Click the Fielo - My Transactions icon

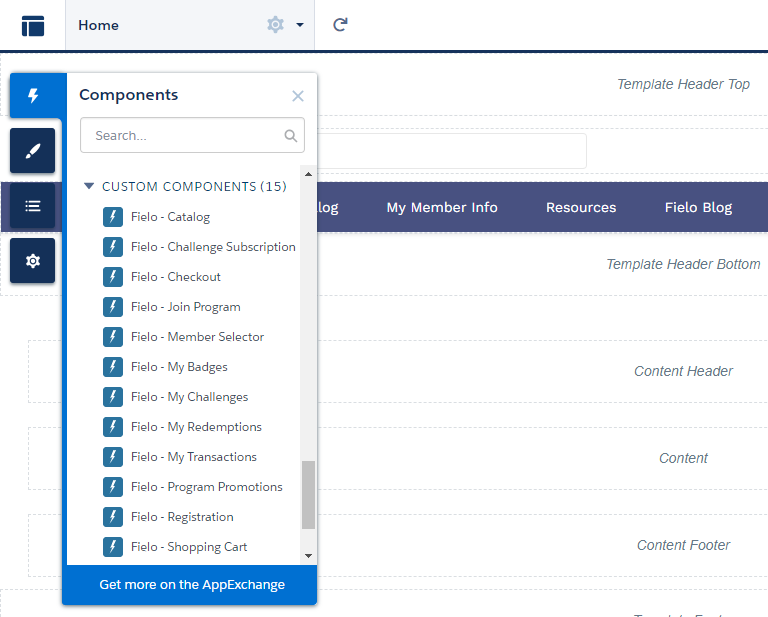113,457
